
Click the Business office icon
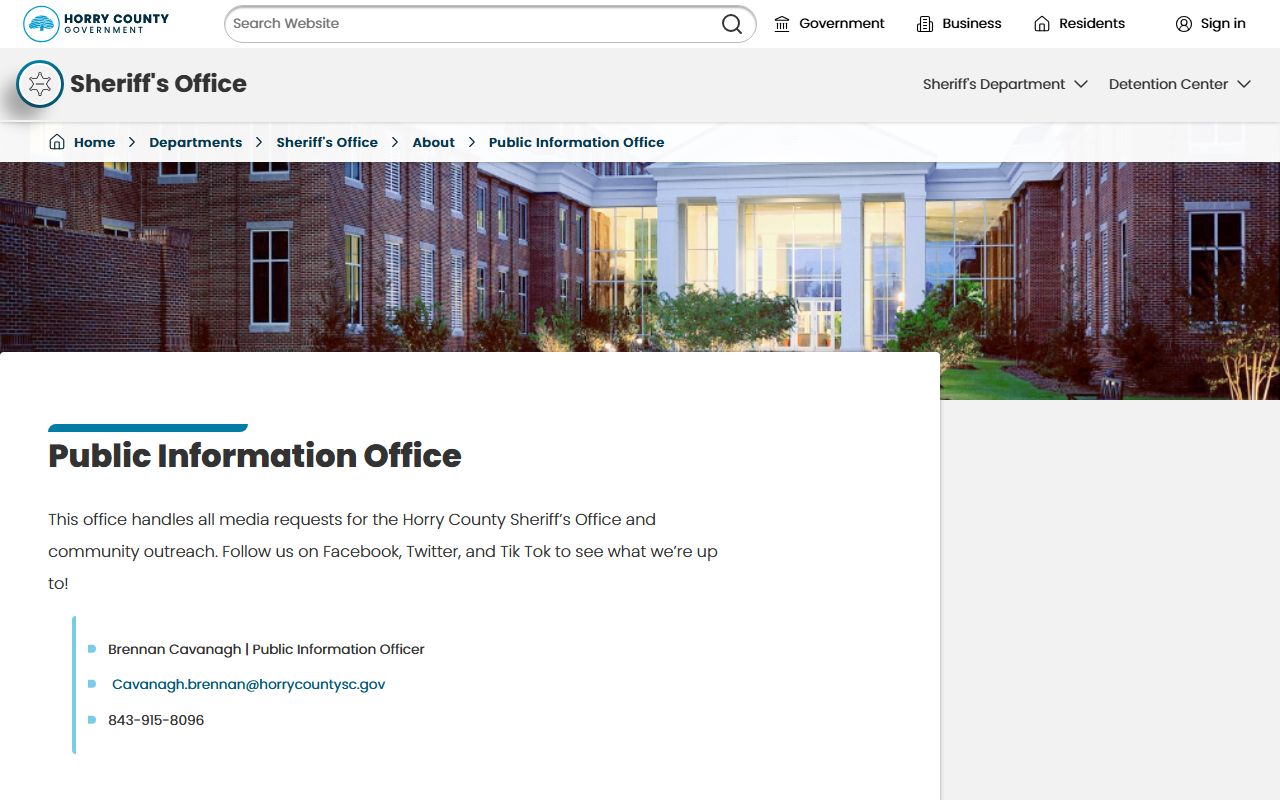[925, 24]
